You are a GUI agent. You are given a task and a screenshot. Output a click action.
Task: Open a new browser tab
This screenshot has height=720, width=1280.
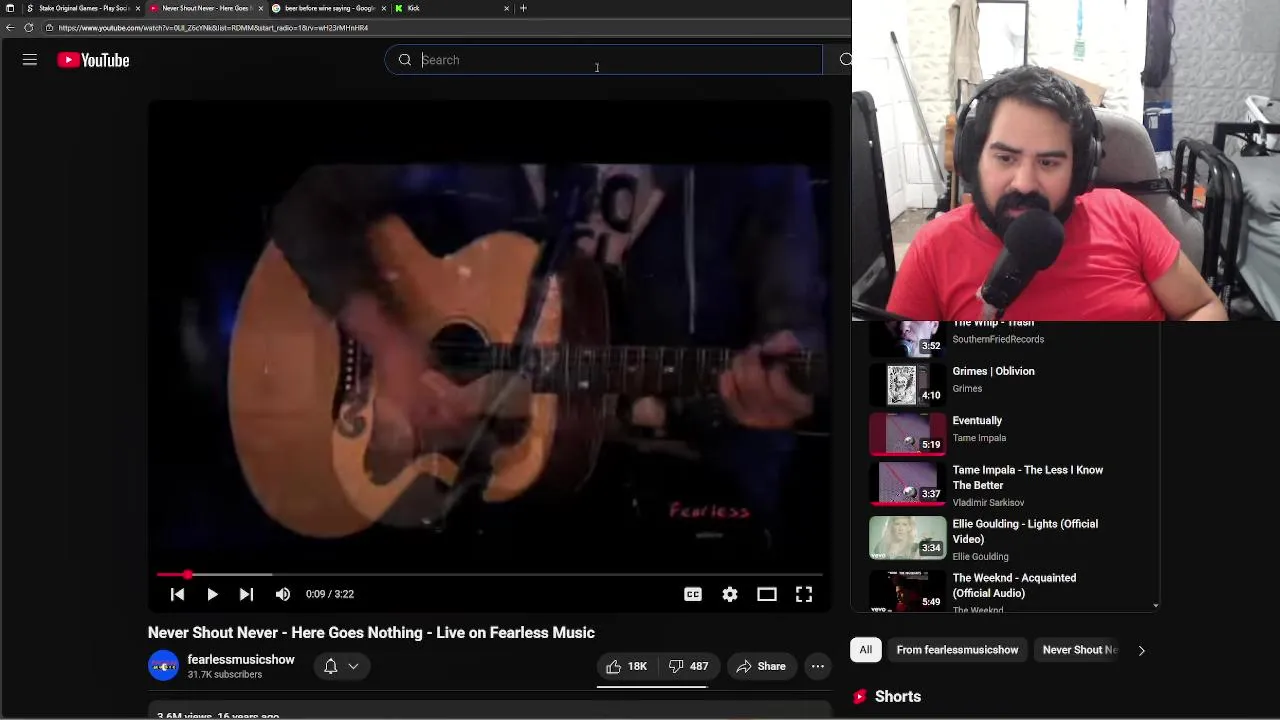[x=523, y=8]
